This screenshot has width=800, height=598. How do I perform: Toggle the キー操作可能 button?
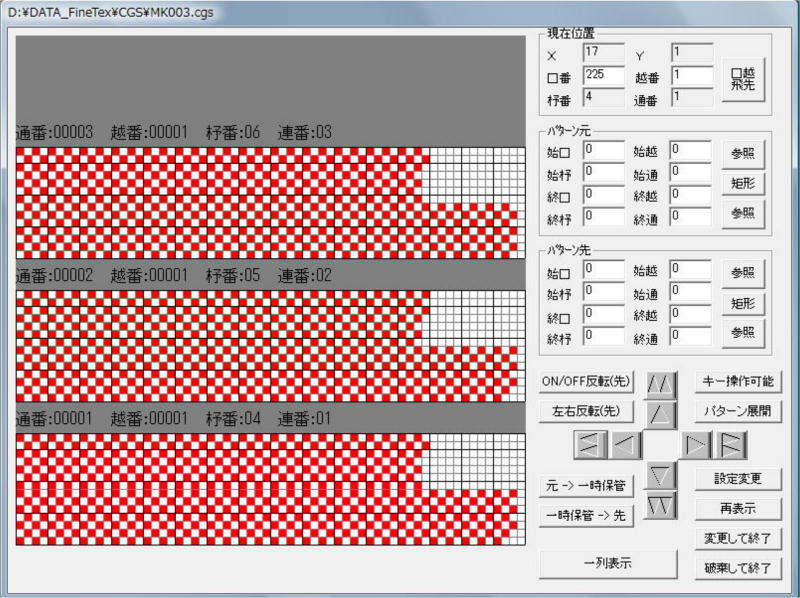pos(738,381)
